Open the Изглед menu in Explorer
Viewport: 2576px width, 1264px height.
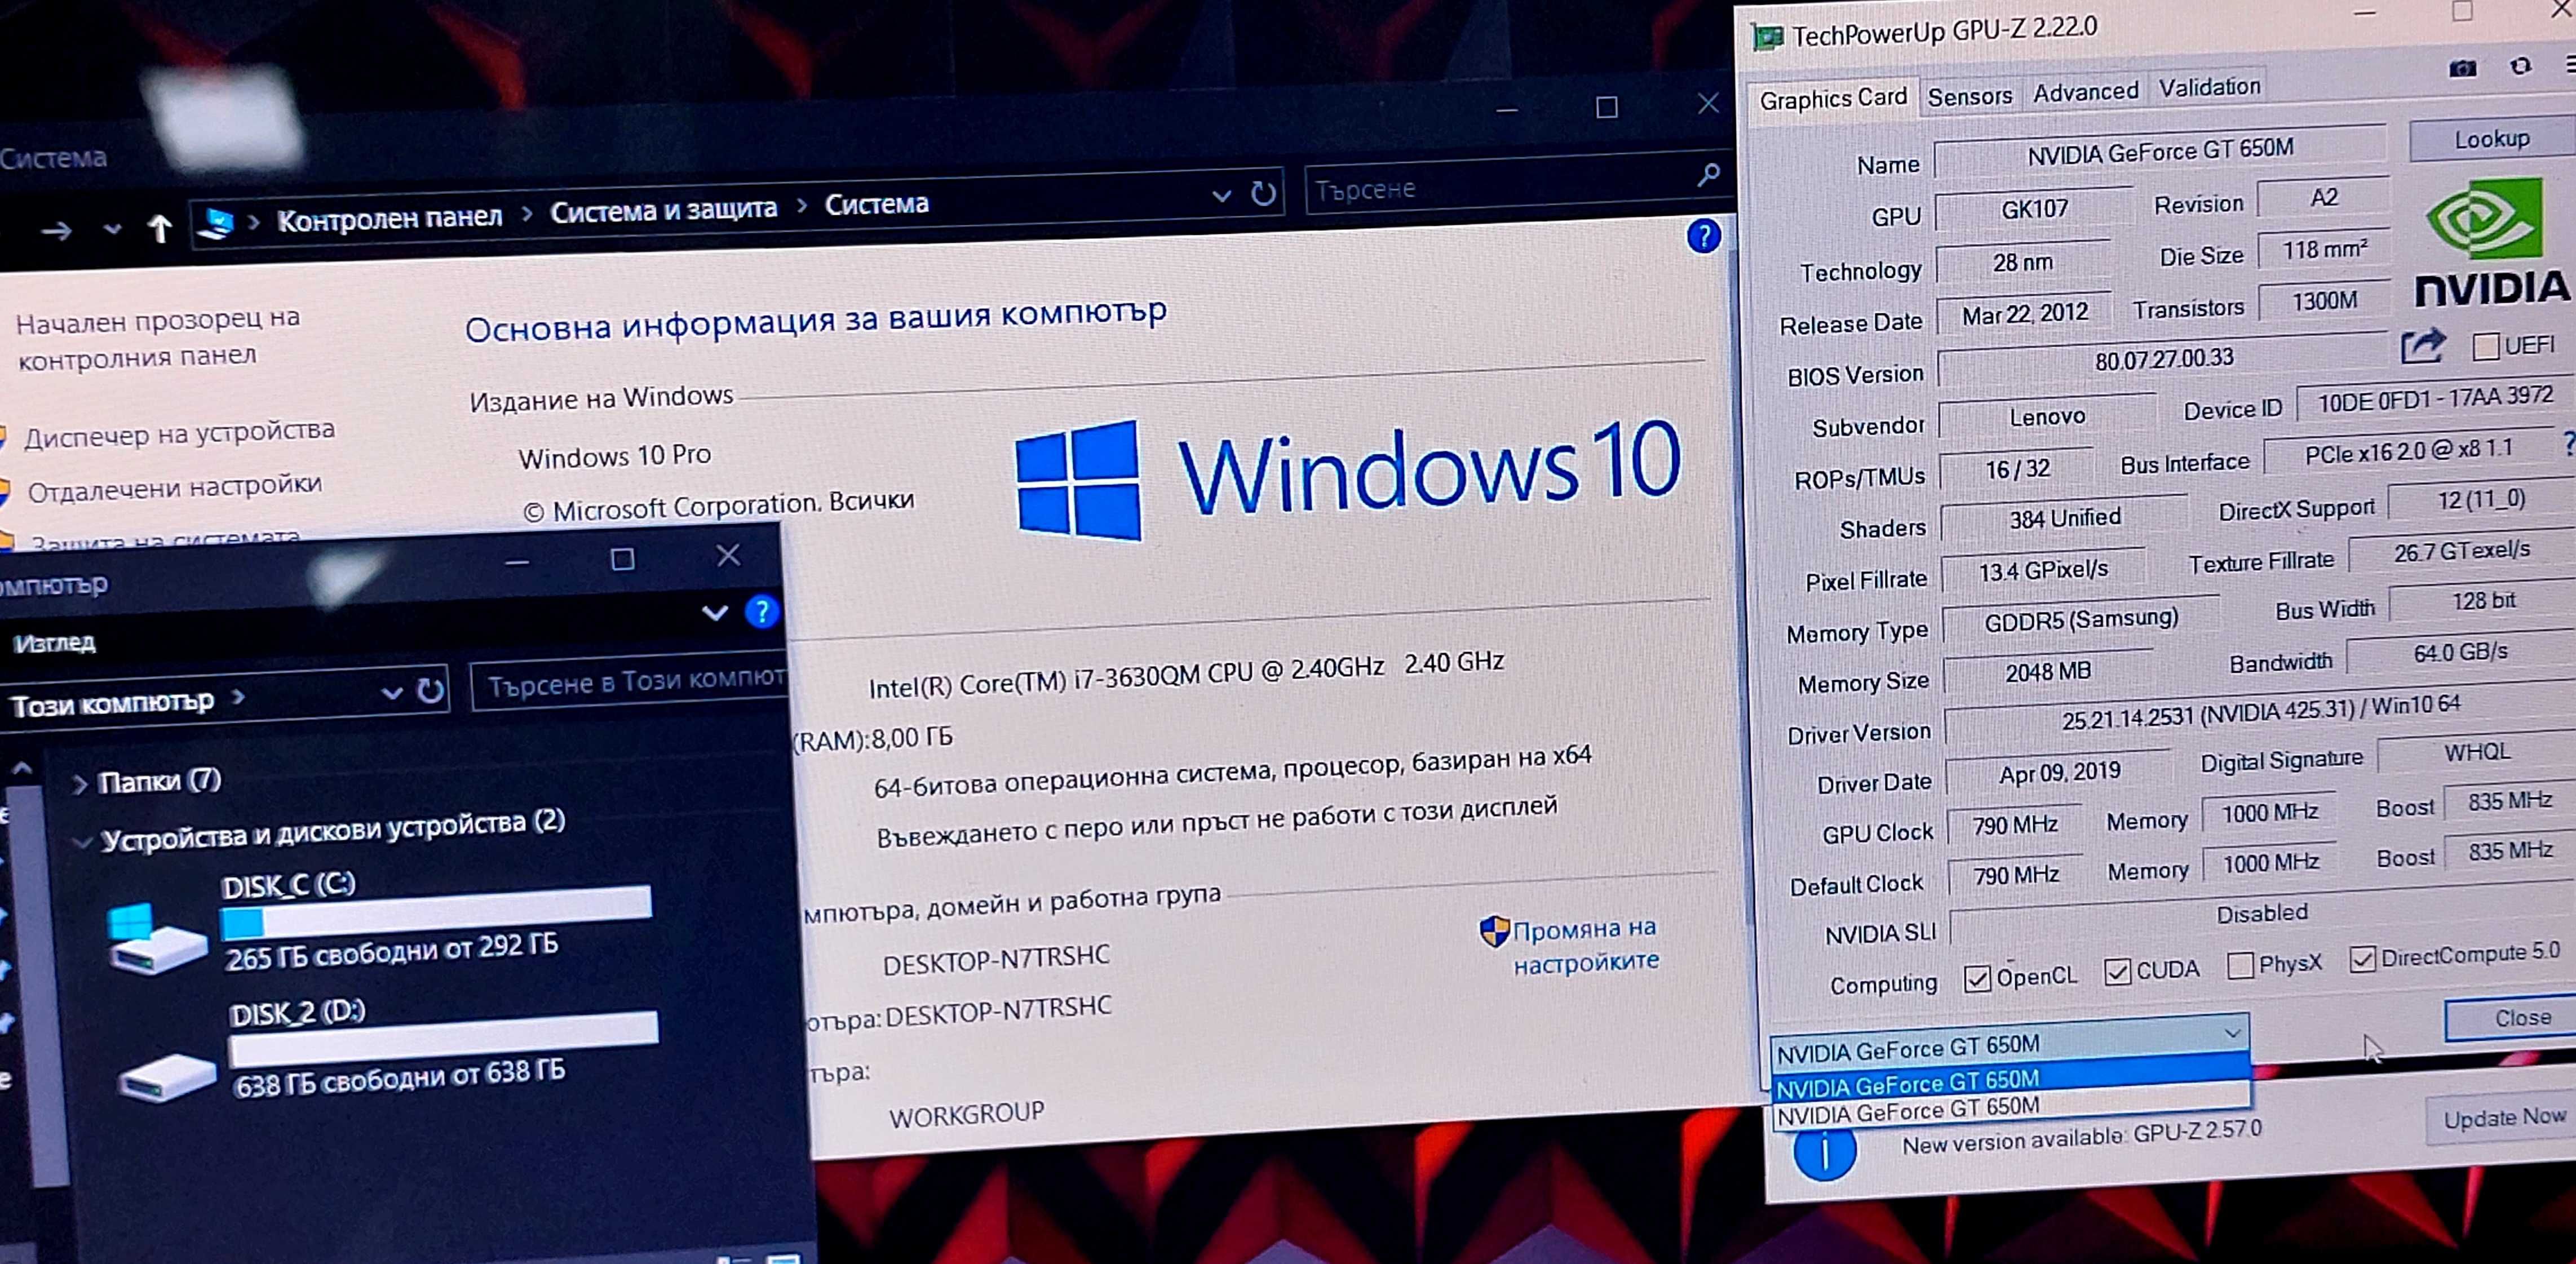(54, 643)
